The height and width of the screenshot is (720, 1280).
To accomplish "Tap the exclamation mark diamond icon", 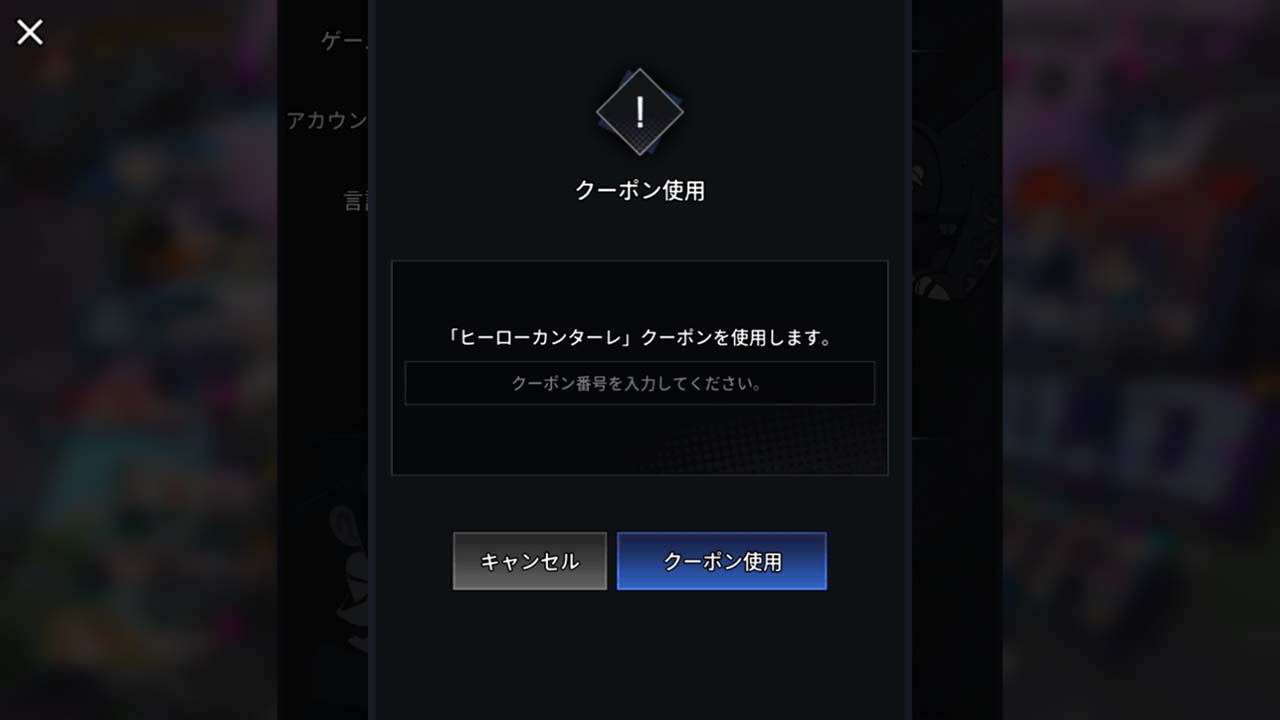I will (640, 112).
